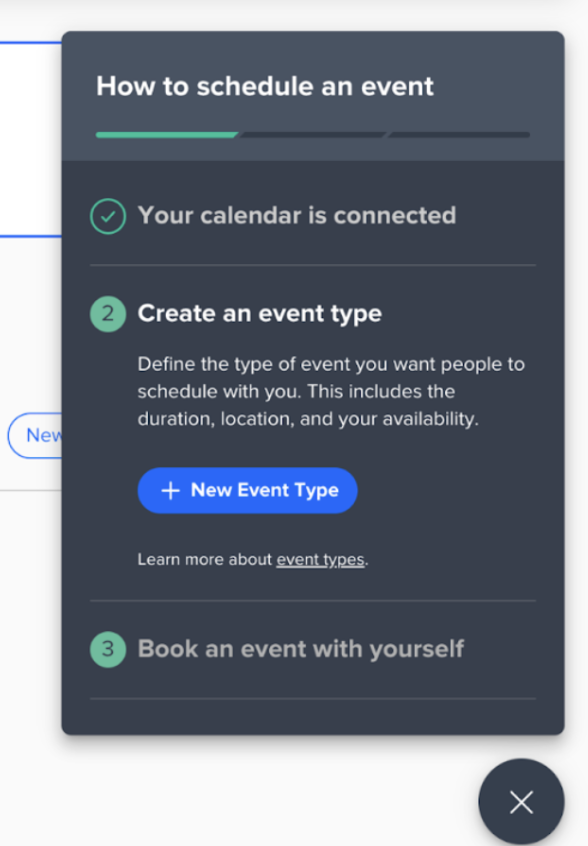Expand the Book an event with yourself step
Image resolution: width=588 pixels, height=846 pixels.
(303, 648)
